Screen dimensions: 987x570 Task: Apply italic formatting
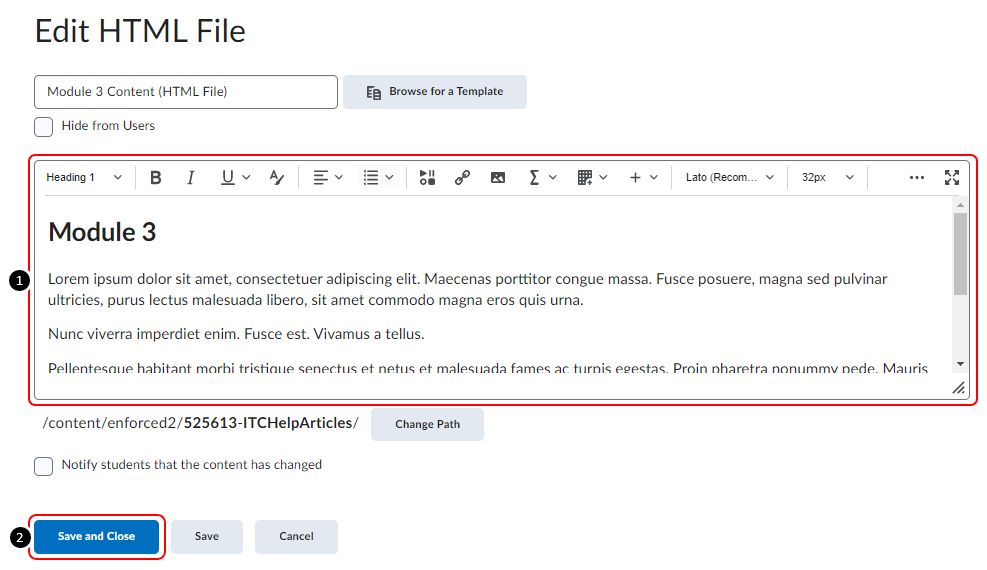[x=190, y=177]
